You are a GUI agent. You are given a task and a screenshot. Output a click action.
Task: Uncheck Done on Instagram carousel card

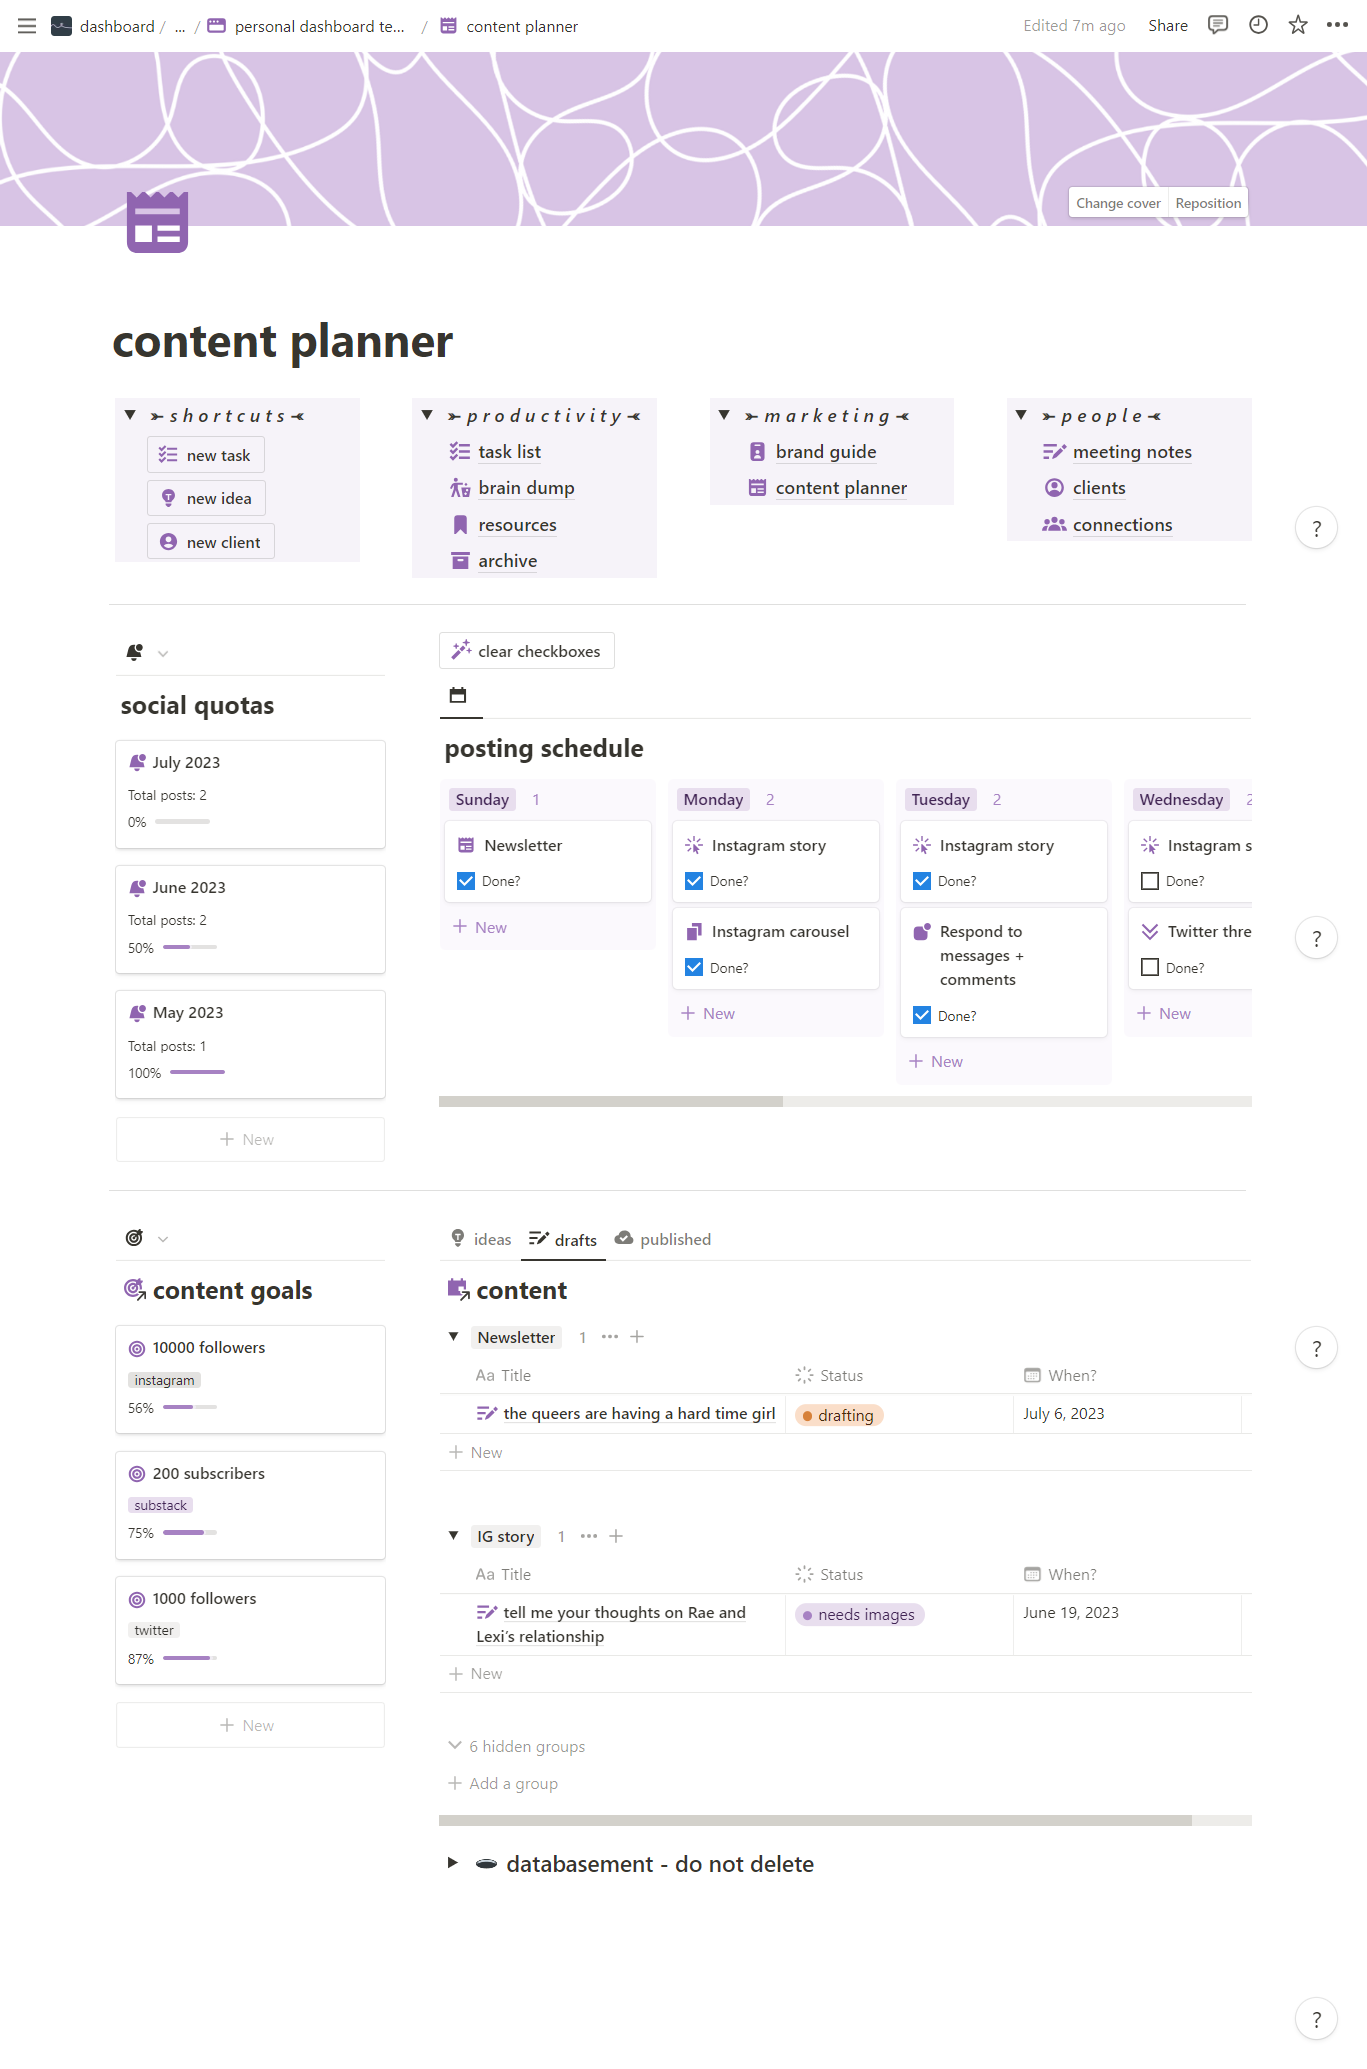click(694, 967)
